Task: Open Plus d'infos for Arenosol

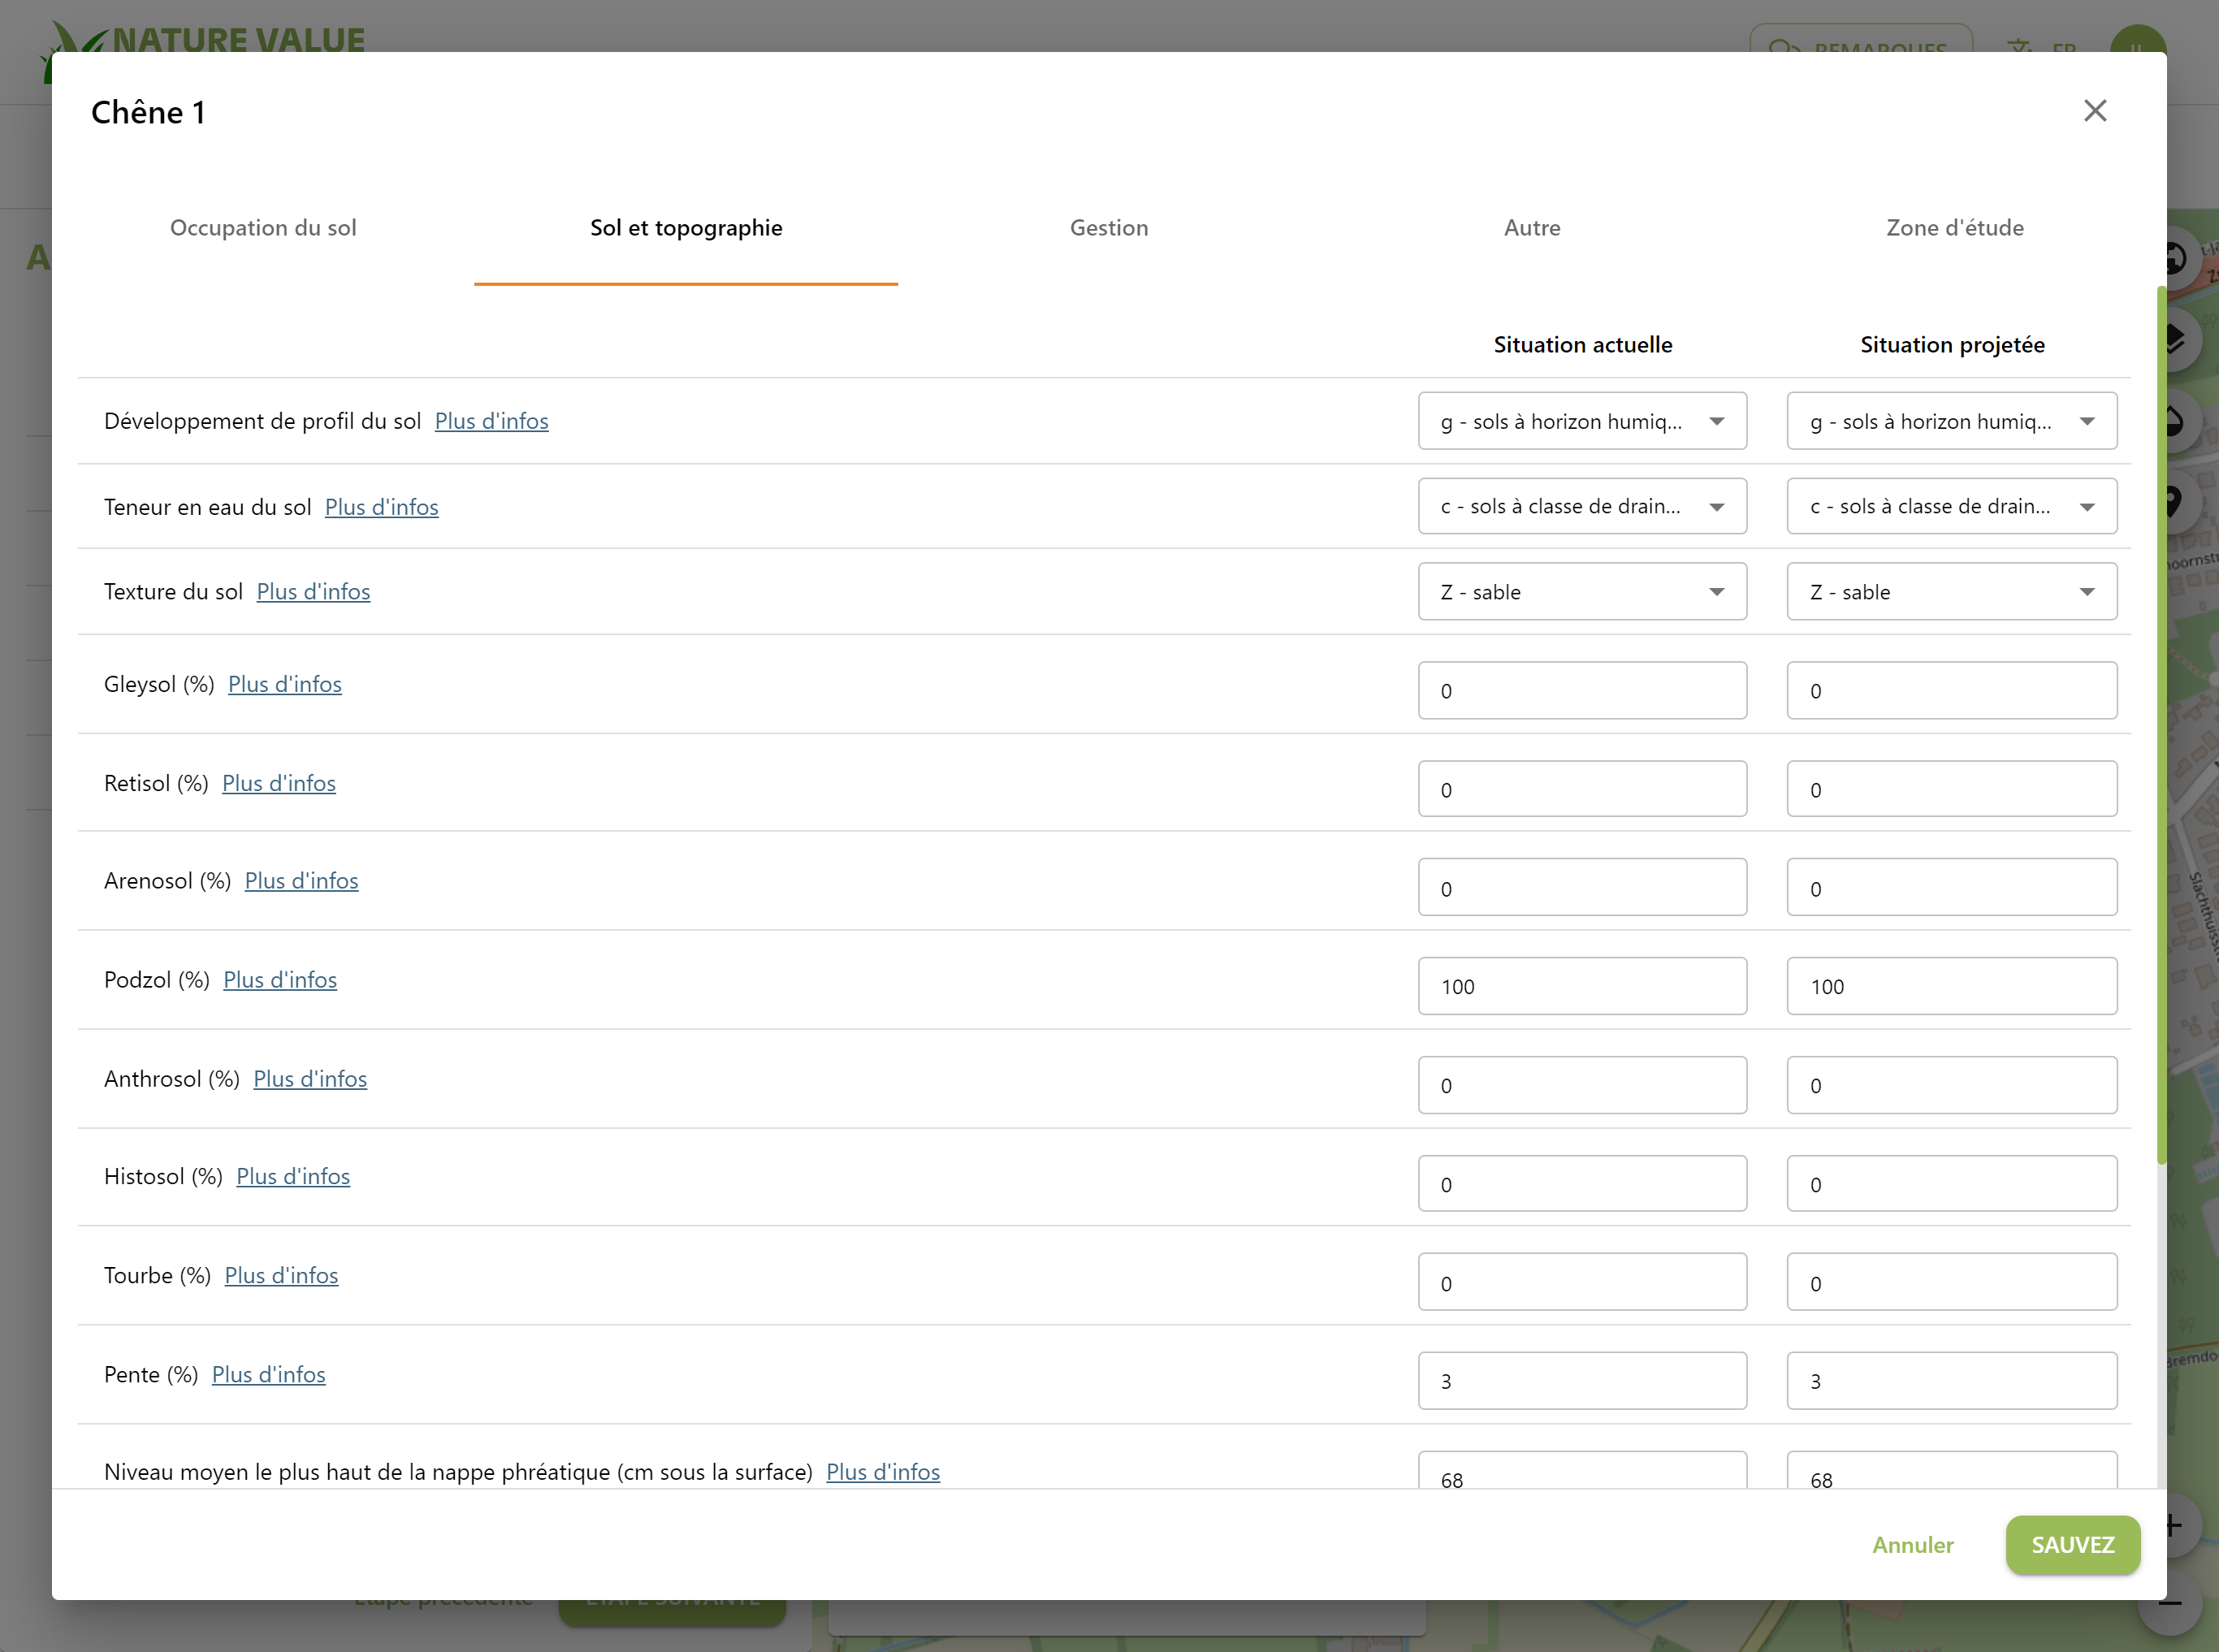Action: tap(301, 881)
